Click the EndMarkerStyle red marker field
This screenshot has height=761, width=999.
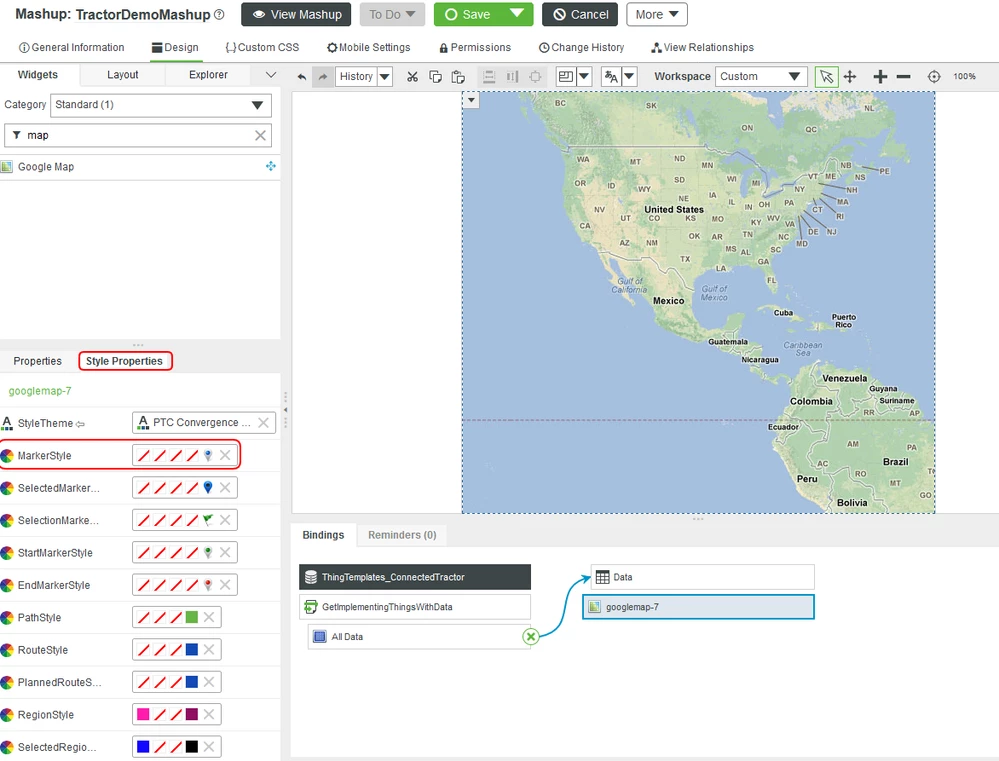pos(185,584)
